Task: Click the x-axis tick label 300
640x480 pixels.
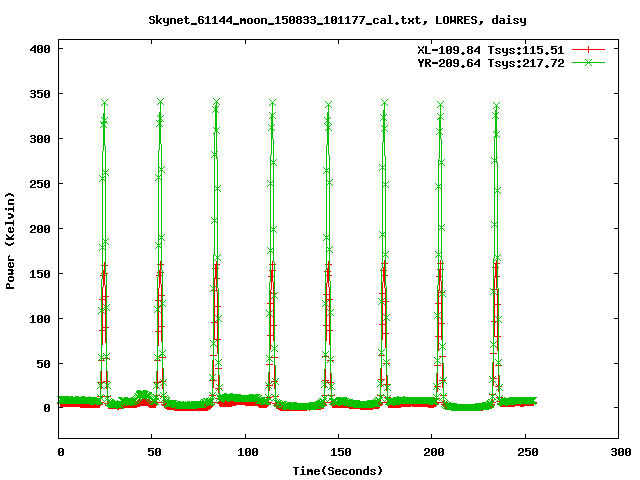Action: tap(621, 452)
